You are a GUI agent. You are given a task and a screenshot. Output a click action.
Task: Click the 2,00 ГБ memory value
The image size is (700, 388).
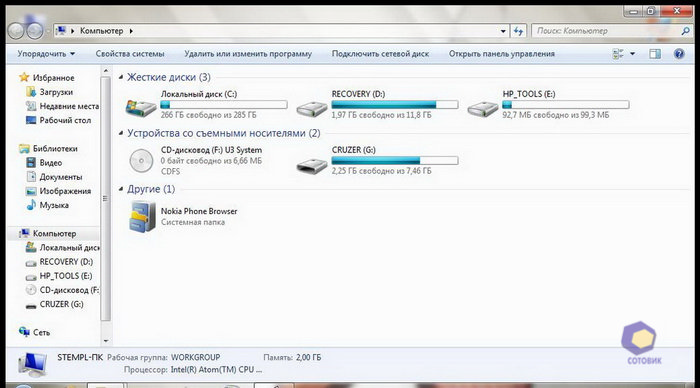click(x=308, y=357)
